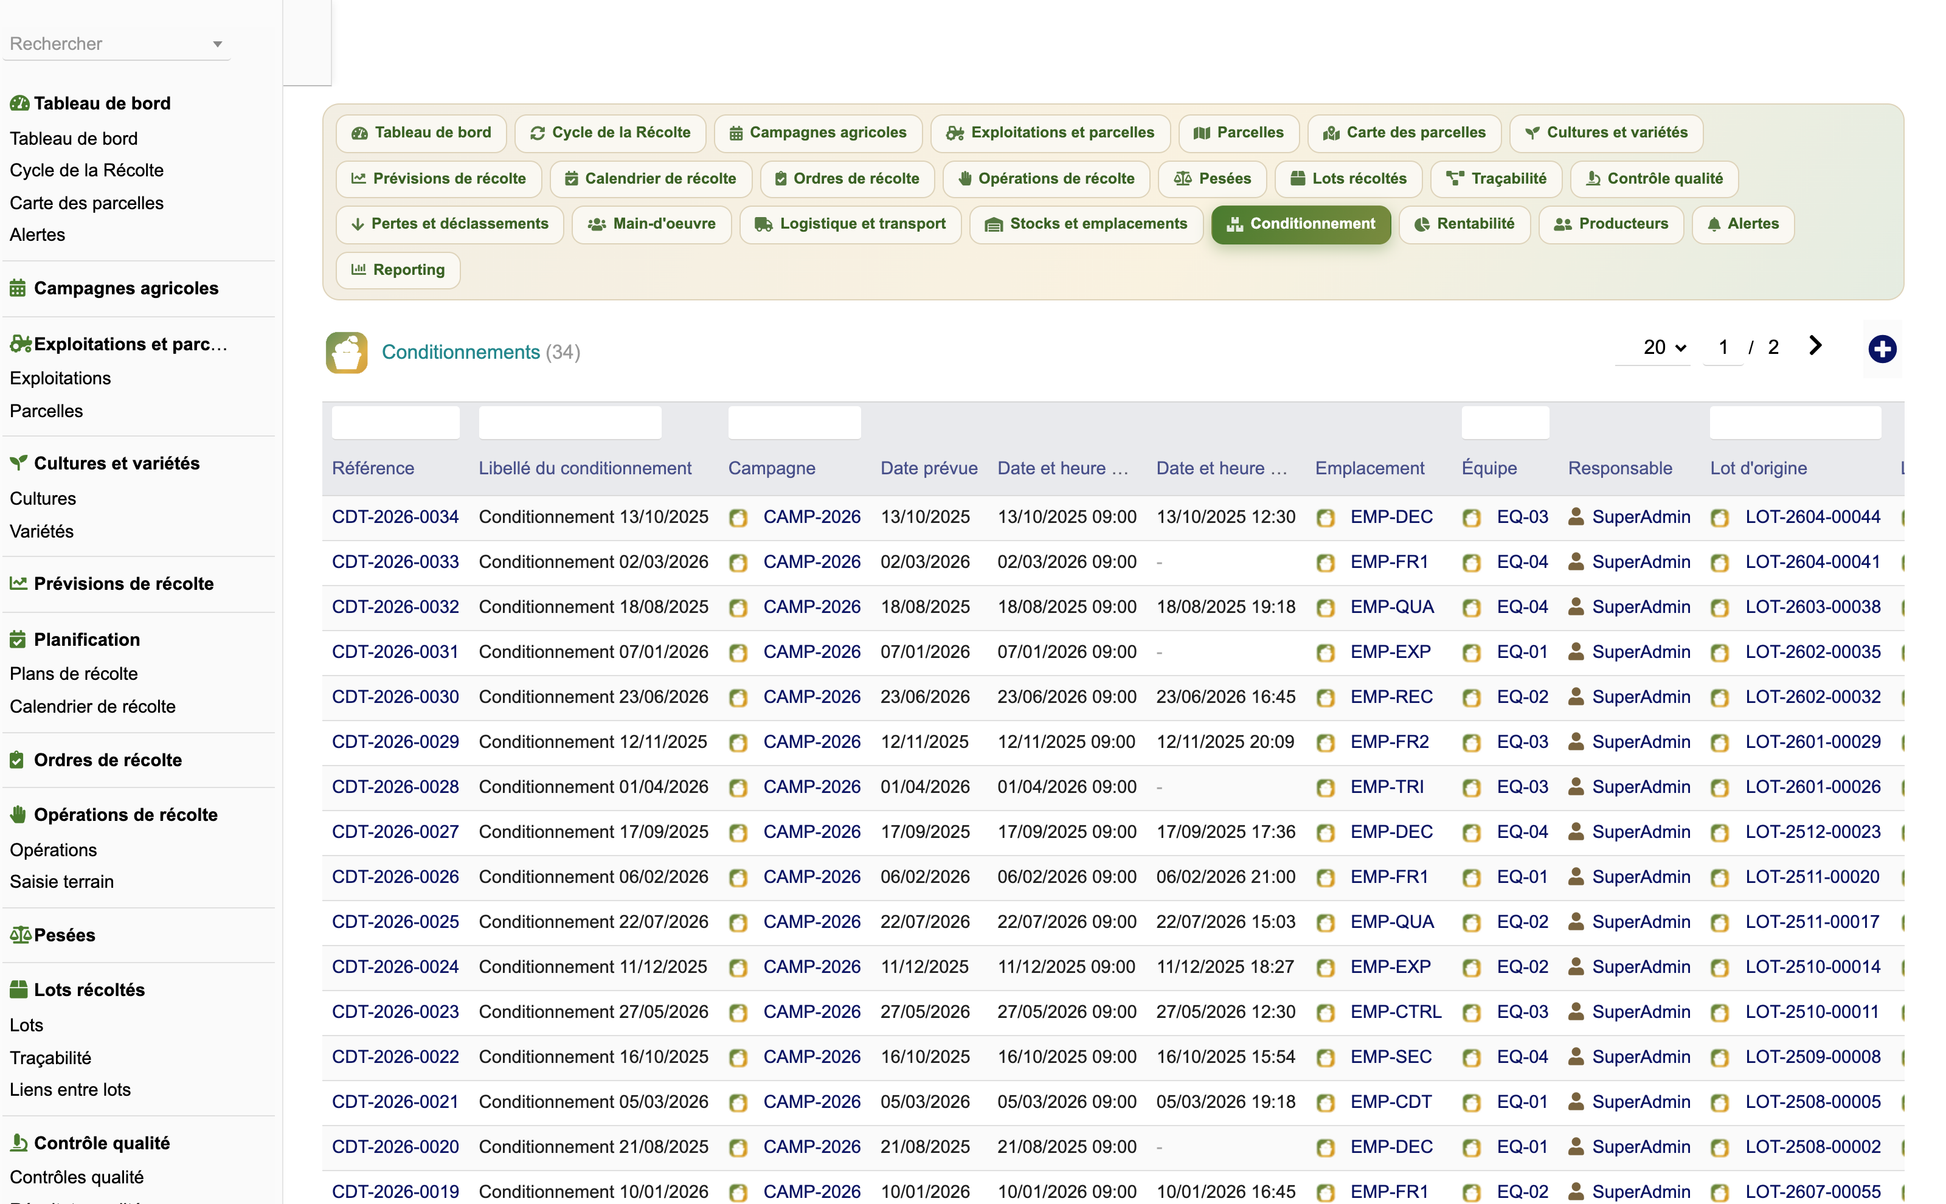Sort by the Date prévue column header

tap(929, 468)
